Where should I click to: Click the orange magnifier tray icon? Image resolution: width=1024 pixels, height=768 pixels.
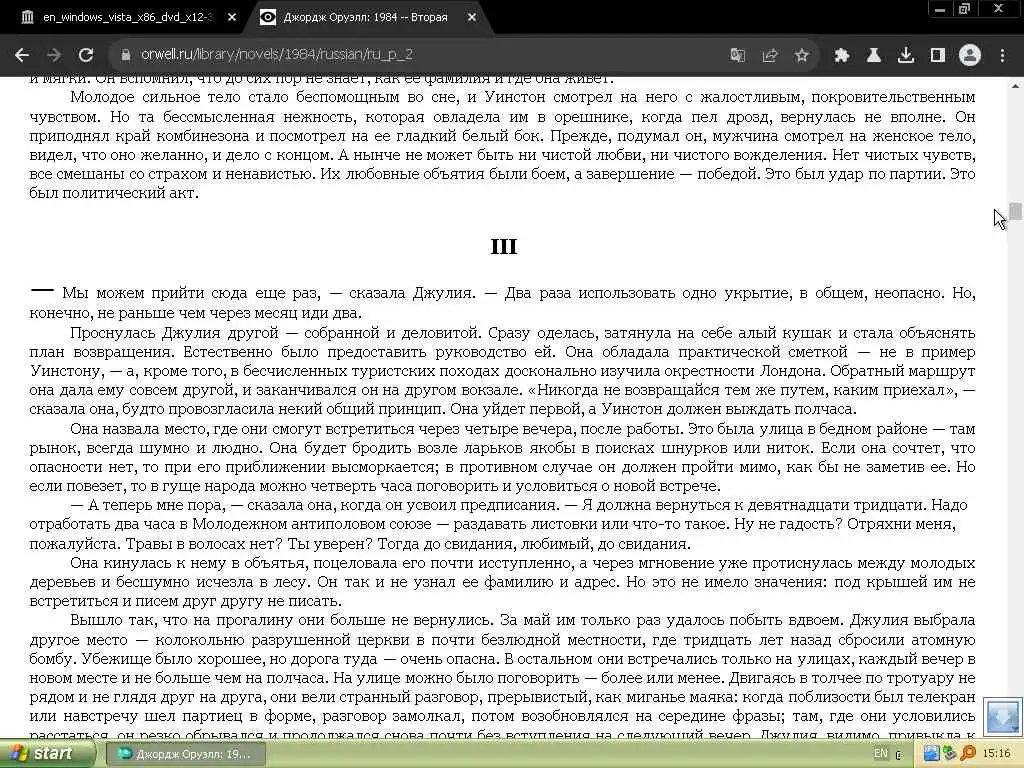tap(968, 754)
